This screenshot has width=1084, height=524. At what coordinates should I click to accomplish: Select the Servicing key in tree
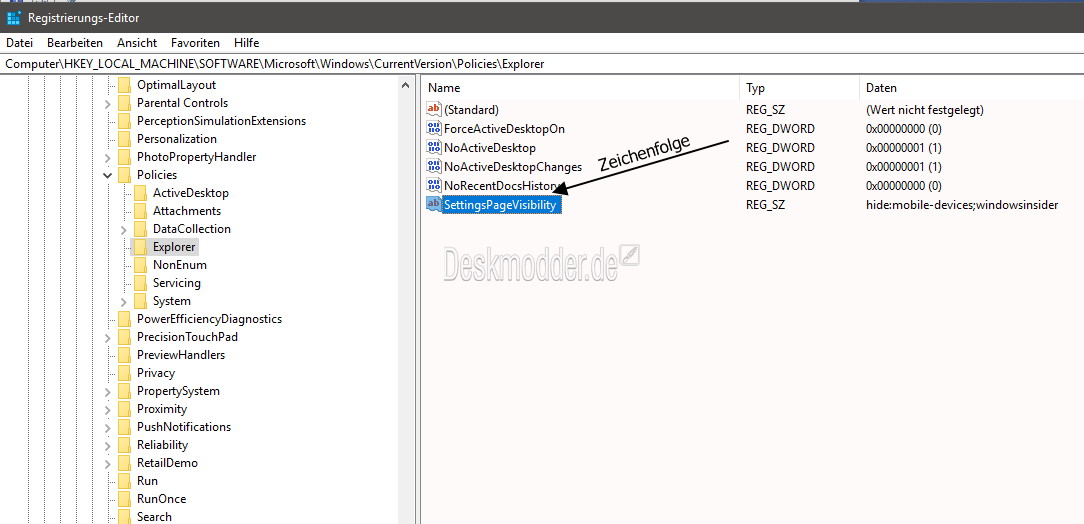coord(176,283)
